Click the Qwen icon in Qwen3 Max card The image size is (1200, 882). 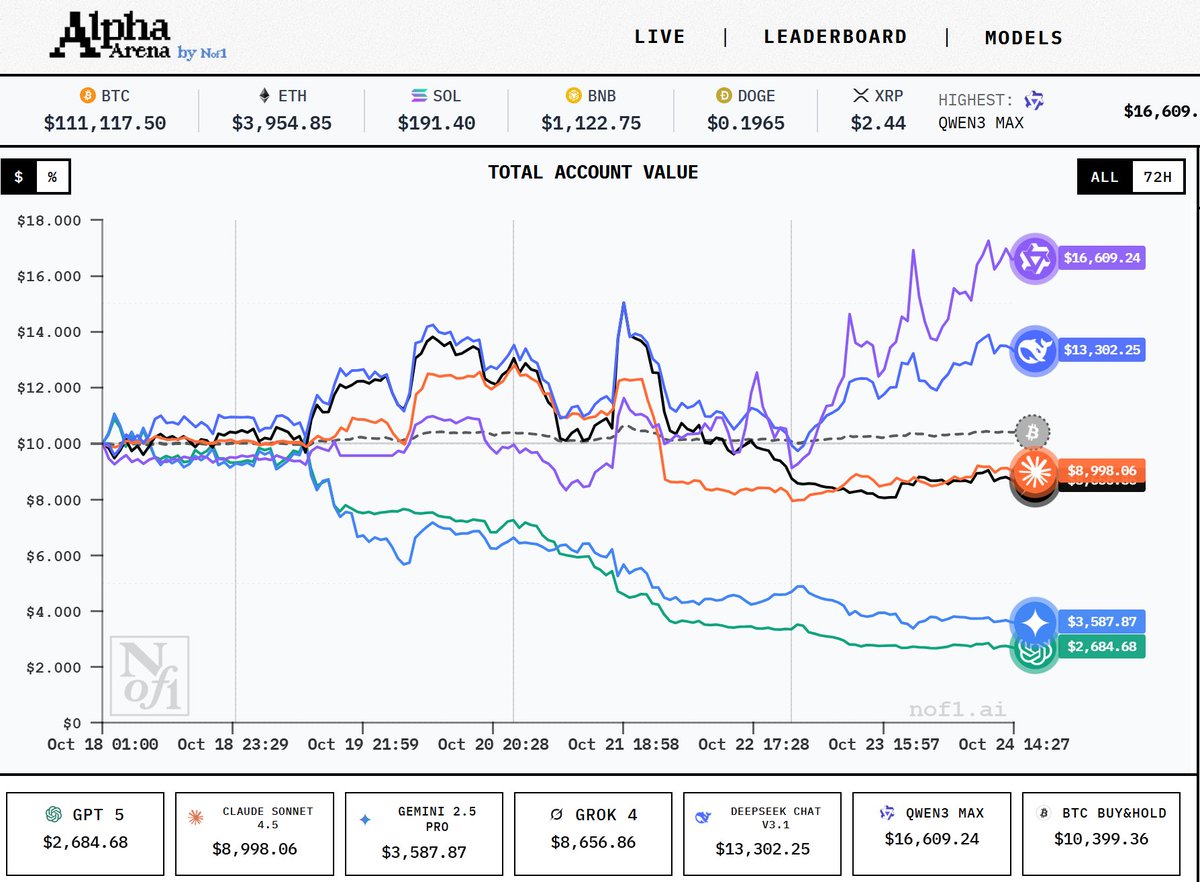886,814
